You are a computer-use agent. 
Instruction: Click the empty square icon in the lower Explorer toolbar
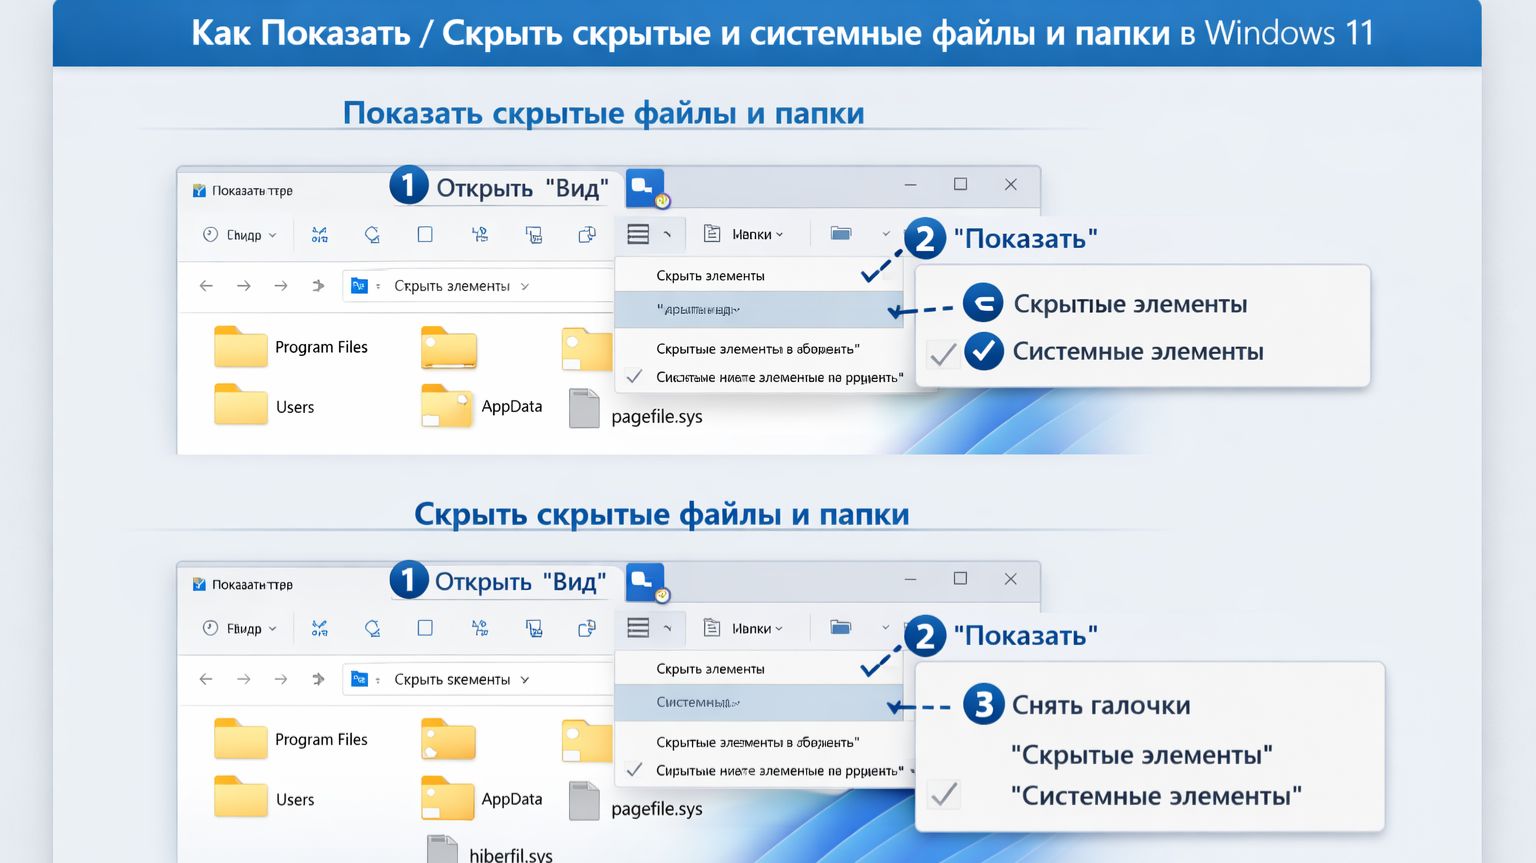click(425, 628)
